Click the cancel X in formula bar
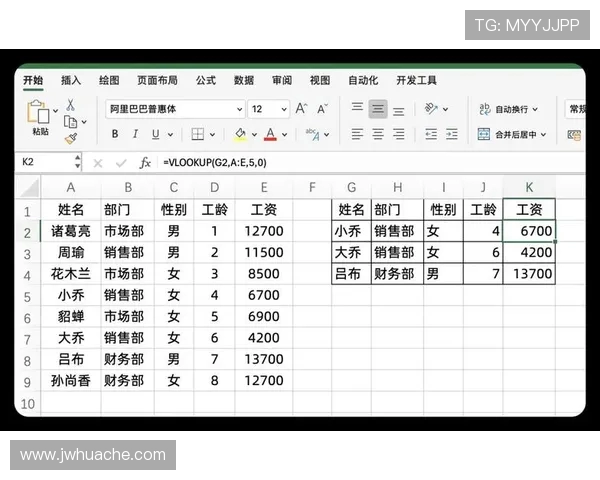This screenshot has height=480, width=600. coord(98,163)
